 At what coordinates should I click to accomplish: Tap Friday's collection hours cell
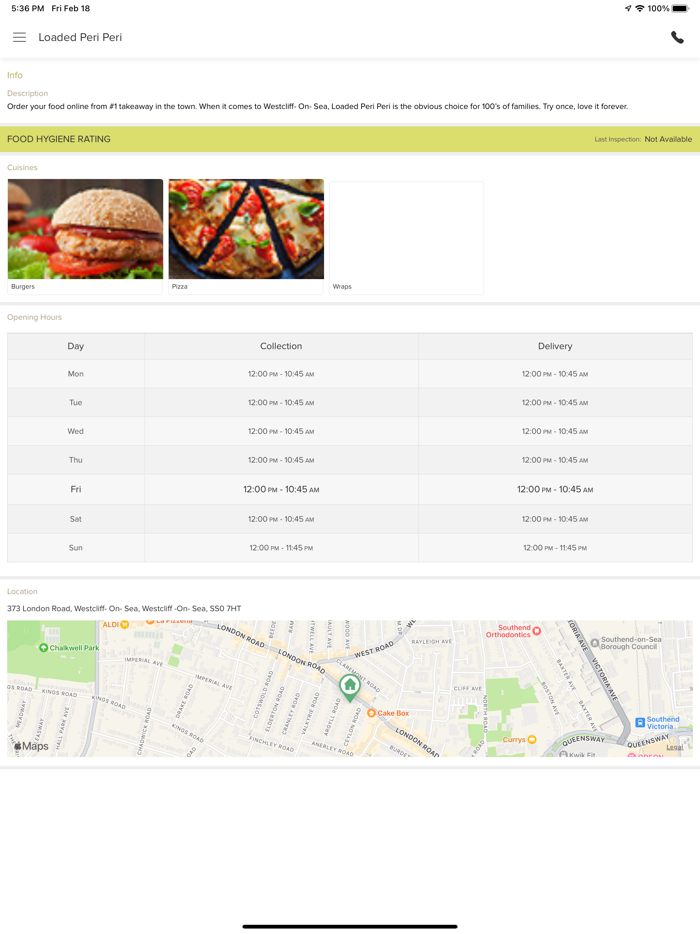pyautogui.click(x=281, y=489)
